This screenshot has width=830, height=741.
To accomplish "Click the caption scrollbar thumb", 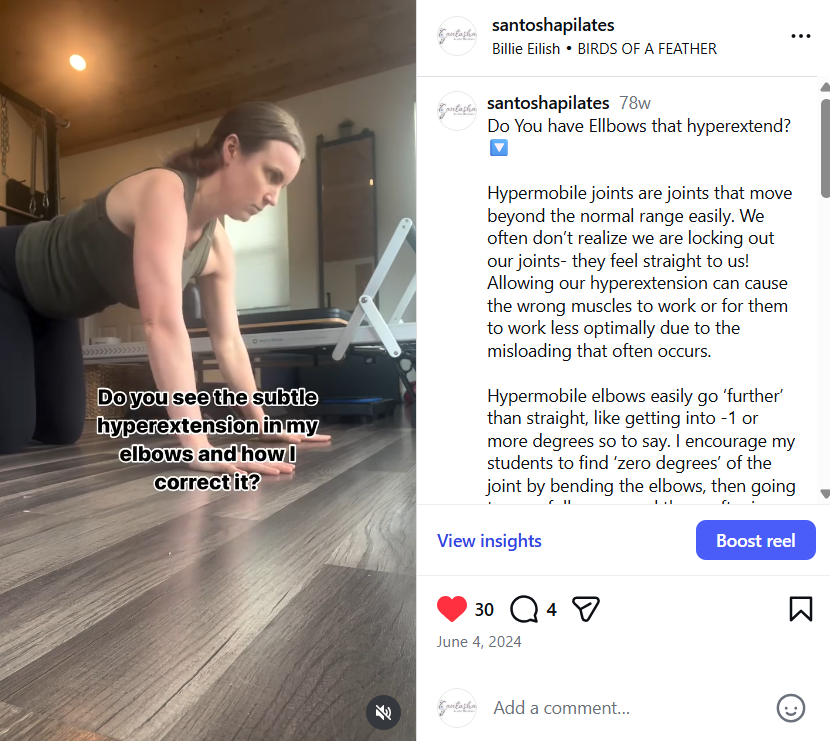I will point(825,148).
